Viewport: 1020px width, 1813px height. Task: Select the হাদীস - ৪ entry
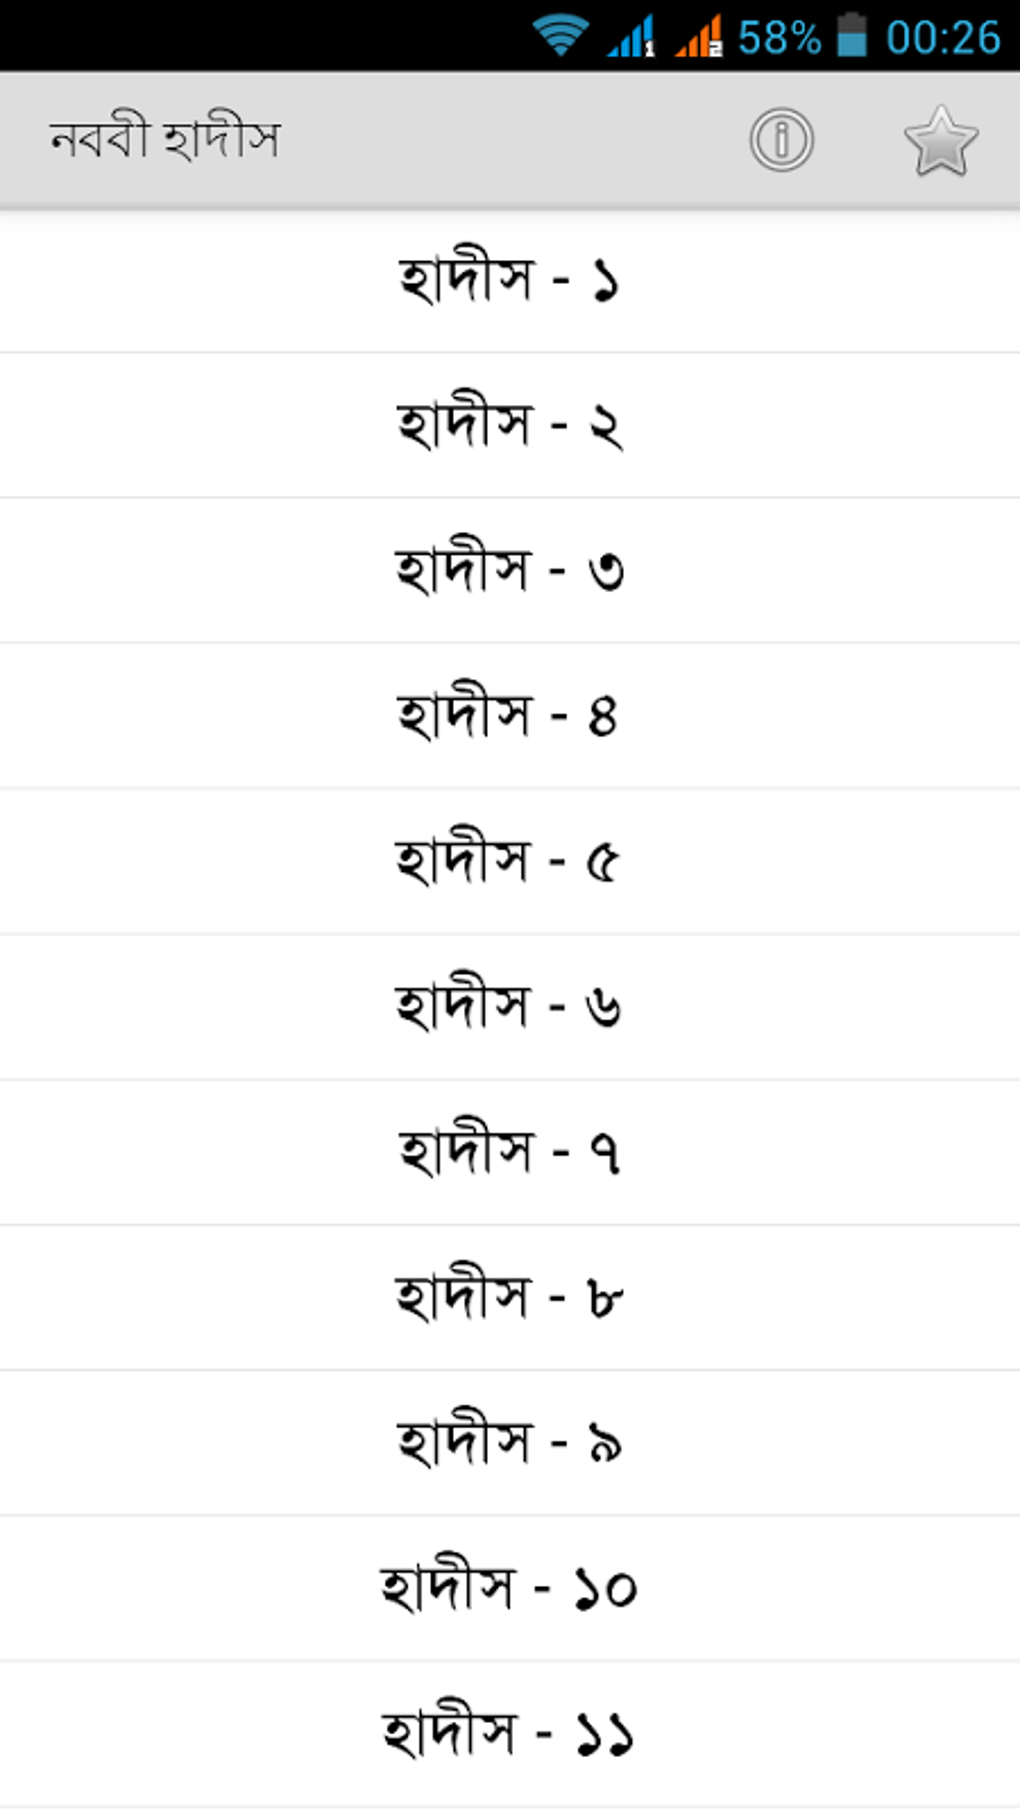tap(509, 716)
